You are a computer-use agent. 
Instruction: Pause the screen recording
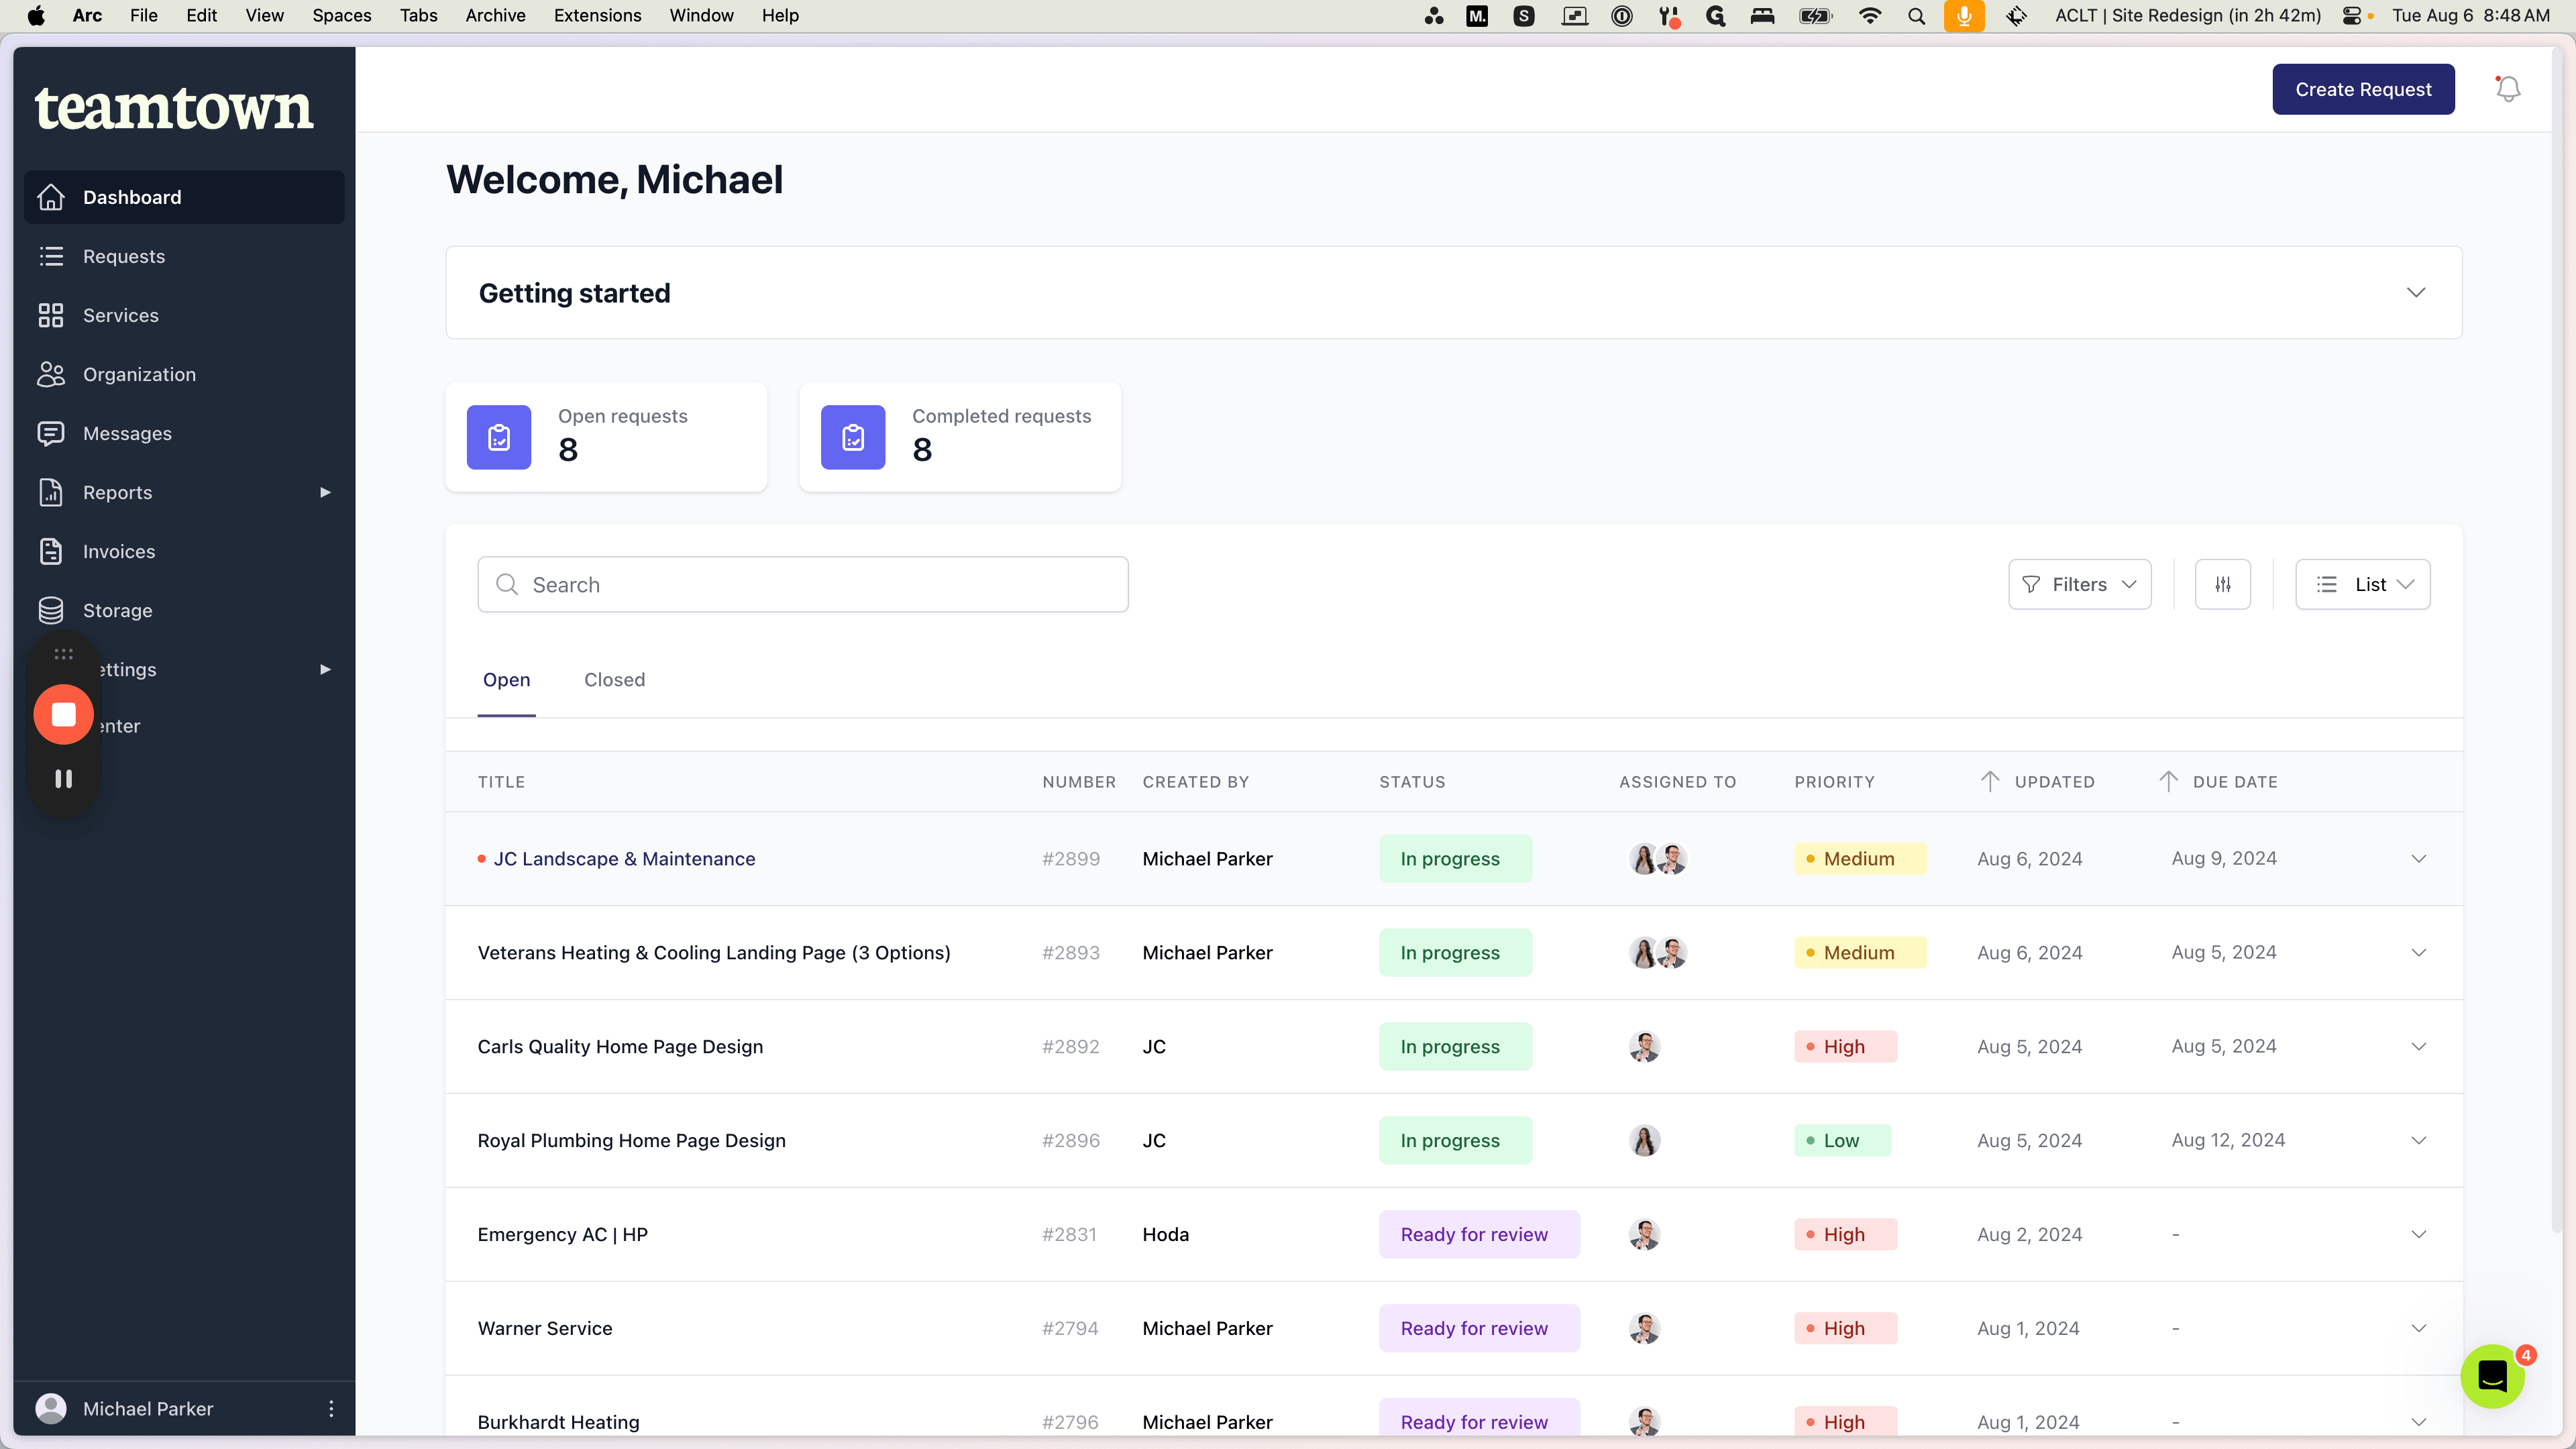point(64,778)
